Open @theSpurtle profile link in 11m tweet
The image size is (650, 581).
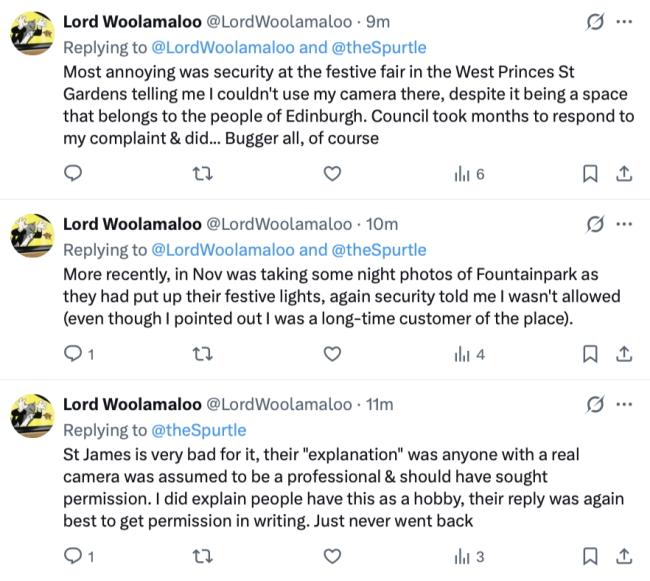coord(199,430)
